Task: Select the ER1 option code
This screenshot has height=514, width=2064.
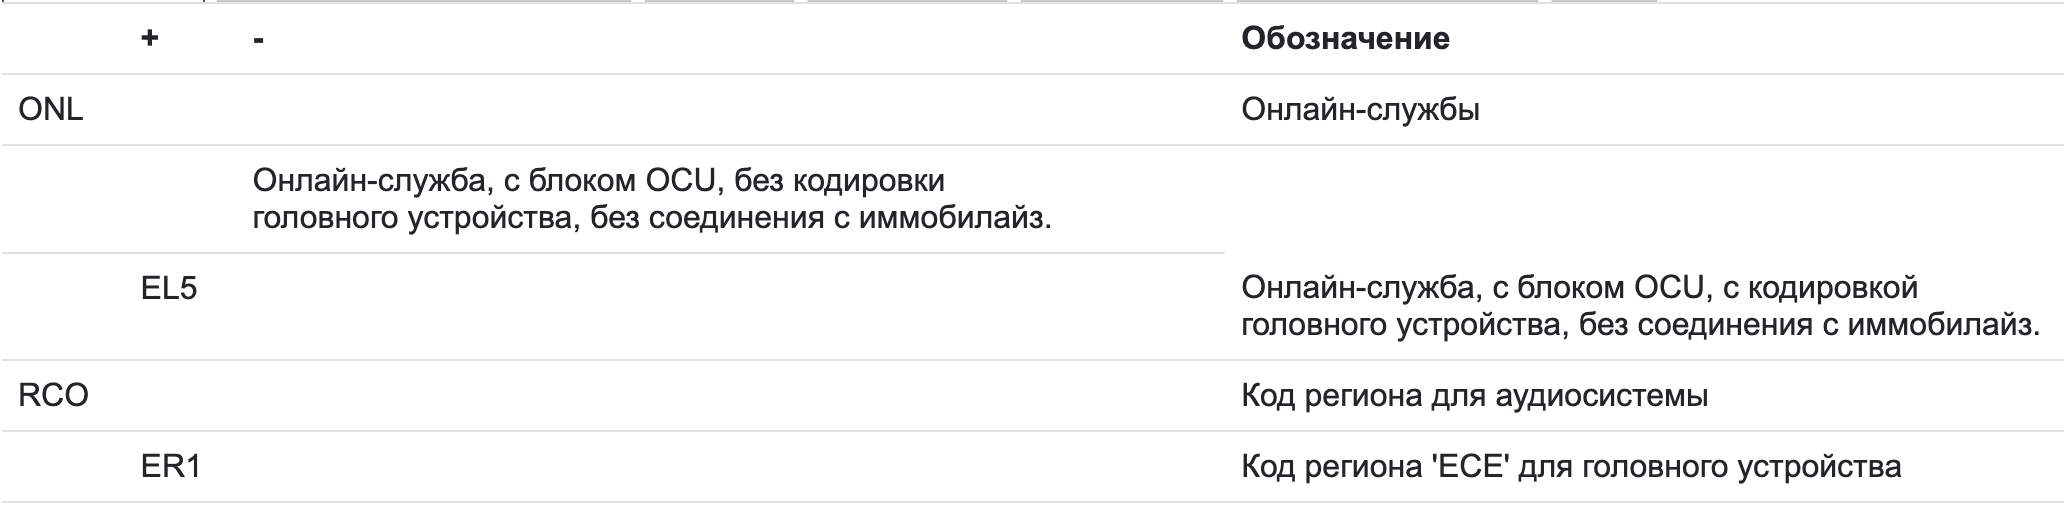Action: tap(171, 467)
